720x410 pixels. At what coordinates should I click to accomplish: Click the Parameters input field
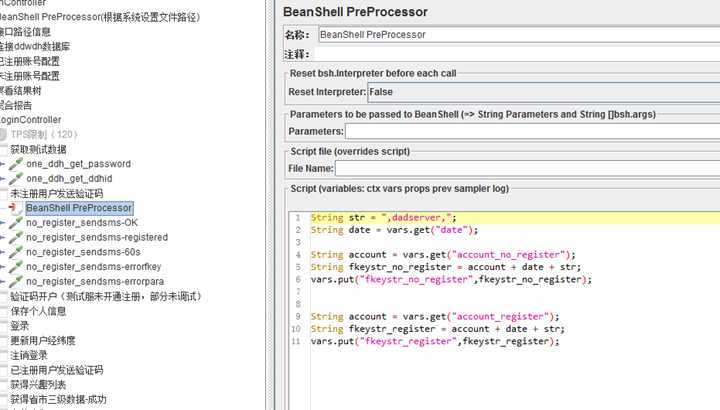click(x=533, y=131)
